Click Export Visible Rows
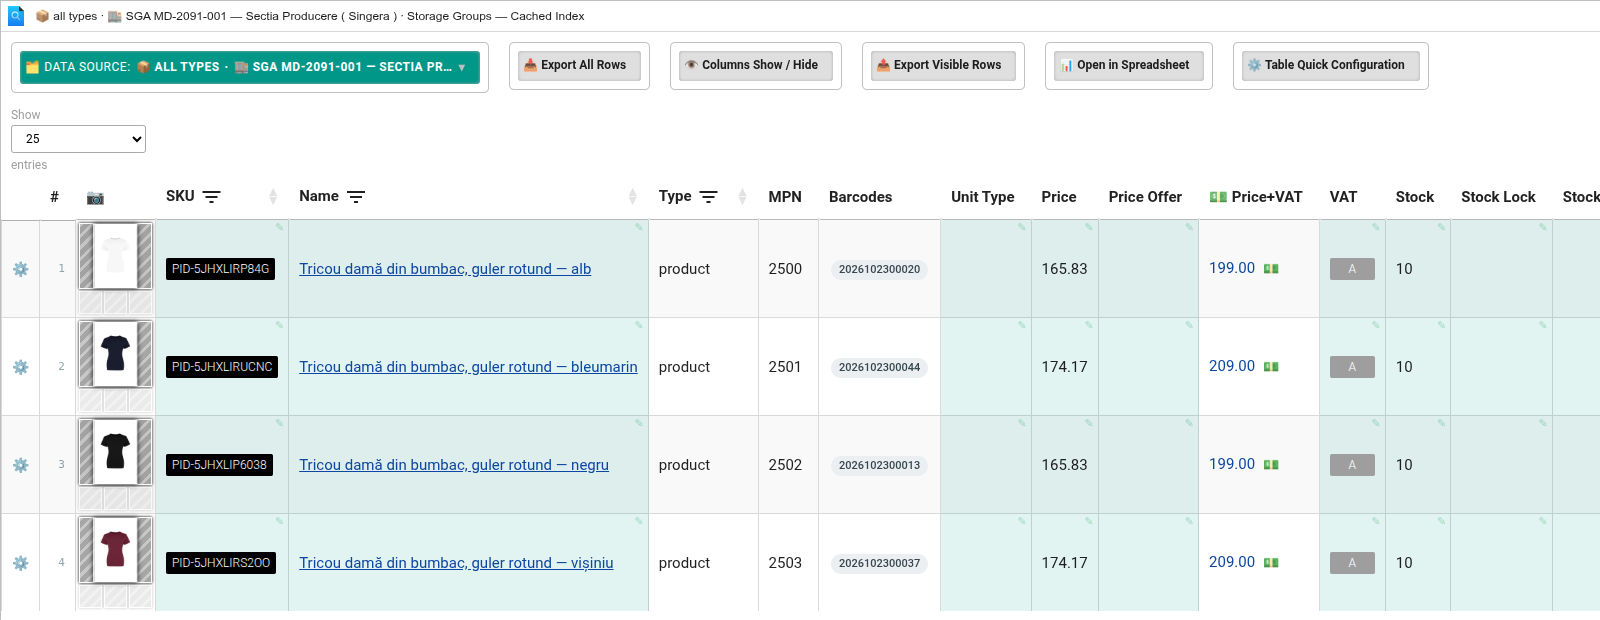This screenshot has width=1600, height=620. [x=943, y=66]
